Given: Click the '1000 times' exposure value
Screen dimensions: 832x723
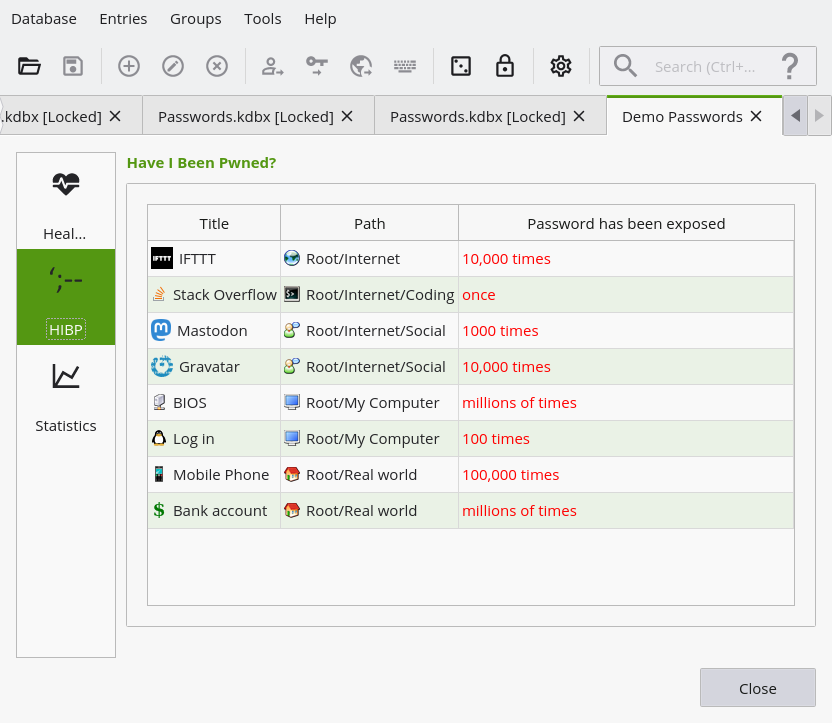Looking at the screenshot, I should (500, 331).
